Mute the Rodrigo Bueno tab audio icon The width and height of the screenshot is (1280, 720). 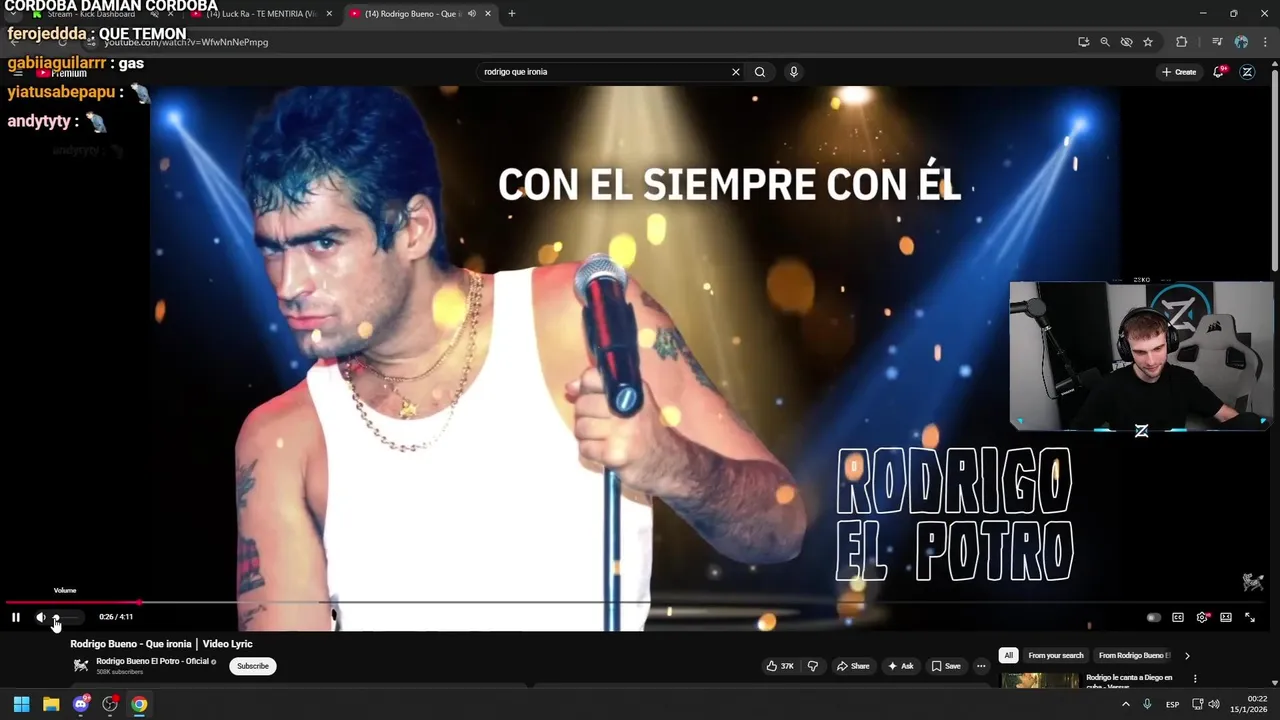[x=472, y=14]
